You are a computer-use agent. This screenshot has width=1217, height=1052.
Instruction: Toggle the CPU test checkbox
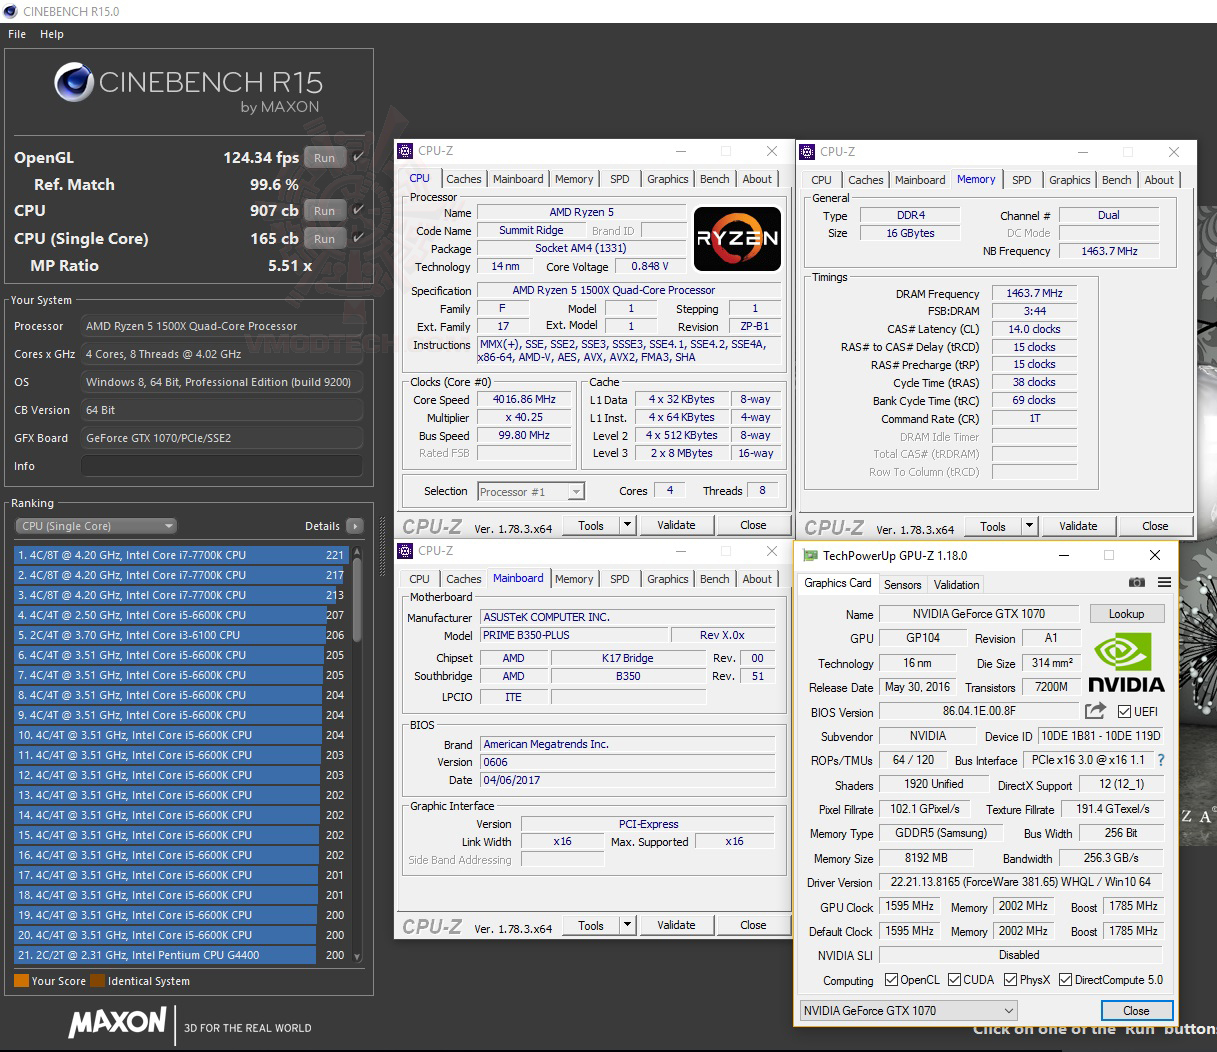pyautogui.click(x=359, y=210)
